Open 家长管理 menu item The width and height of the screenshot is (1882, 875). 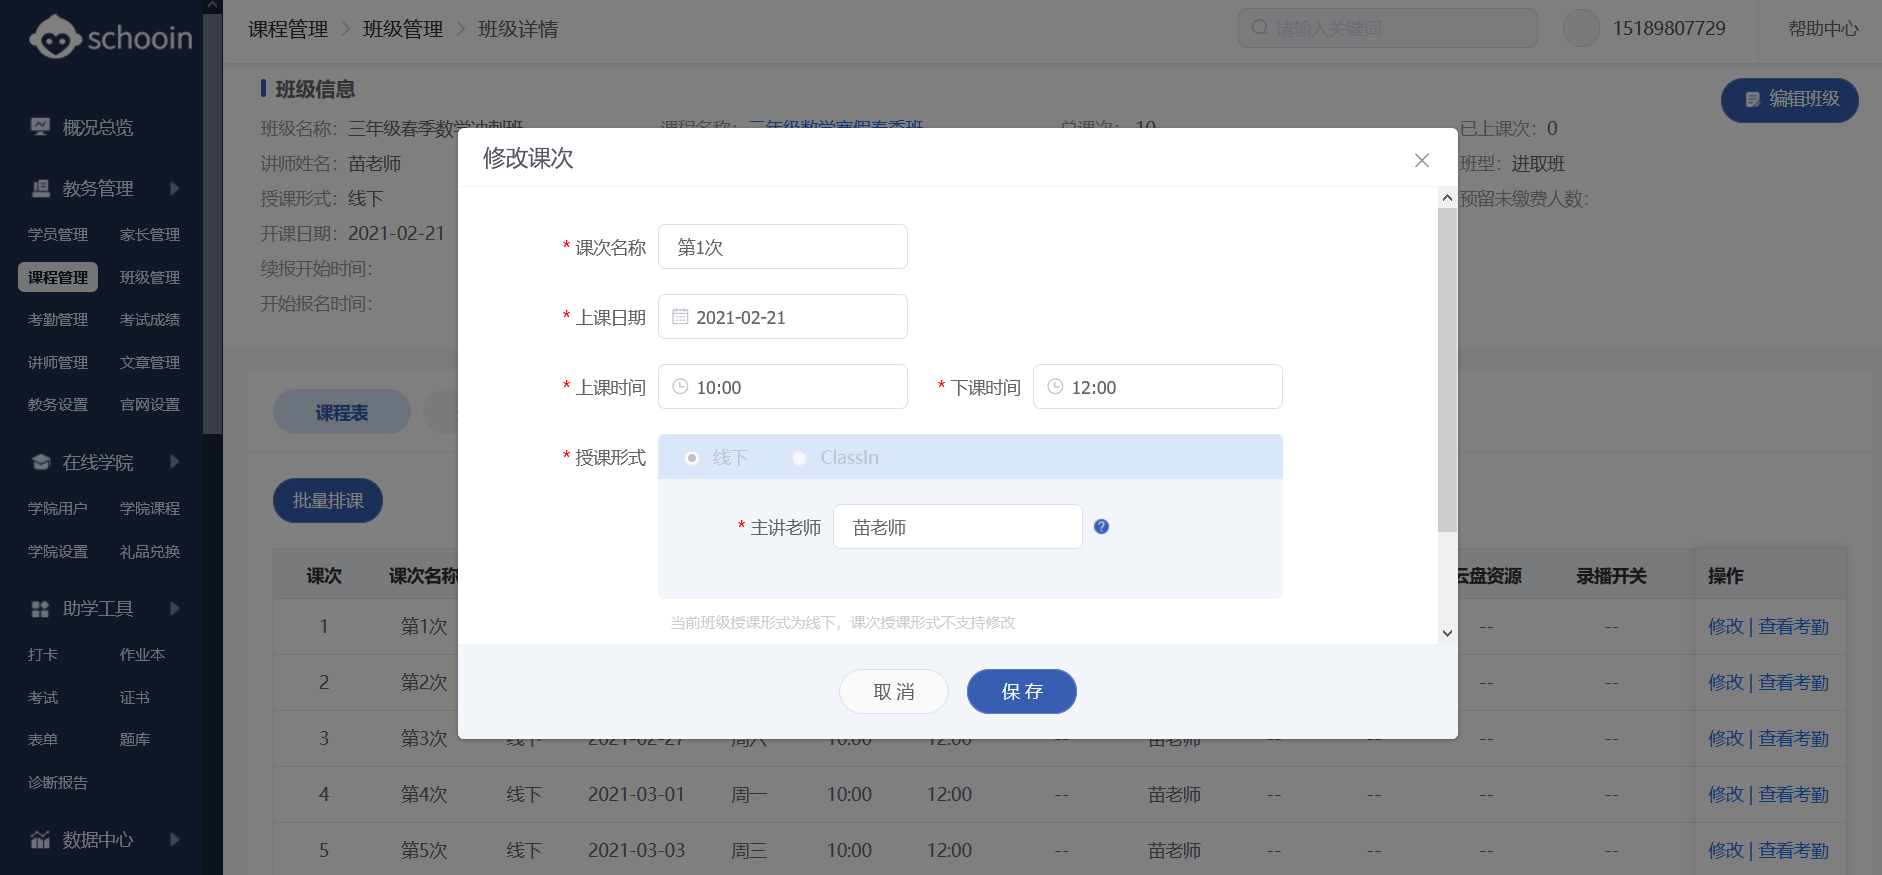coord(150,234)
